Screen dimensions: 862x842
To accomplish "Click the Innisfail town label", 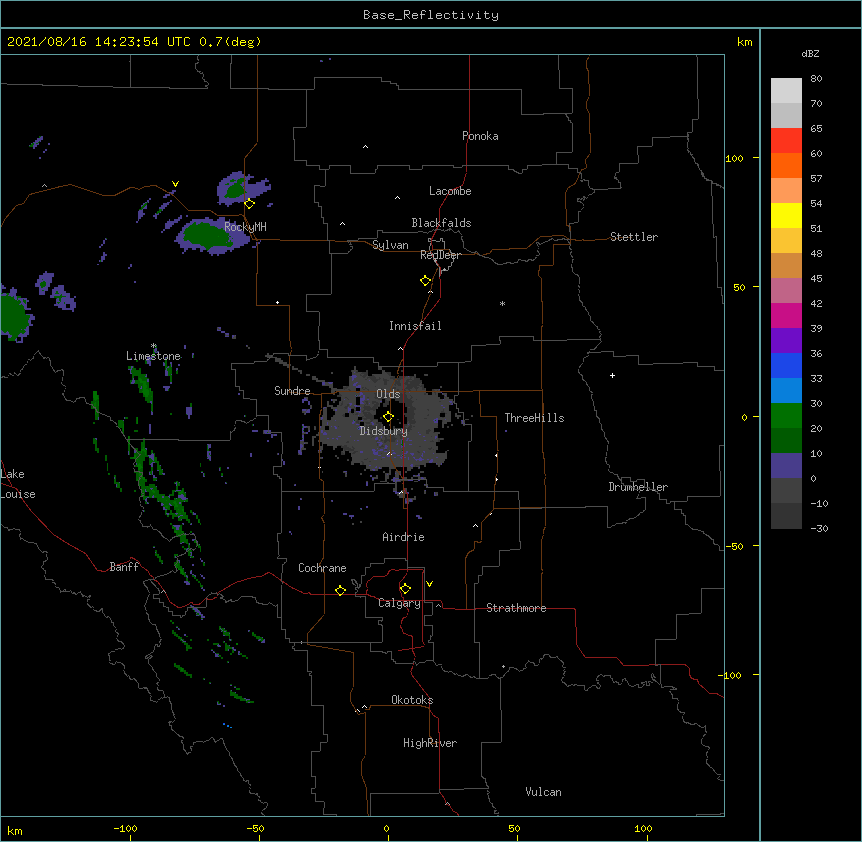I will 415,326.
